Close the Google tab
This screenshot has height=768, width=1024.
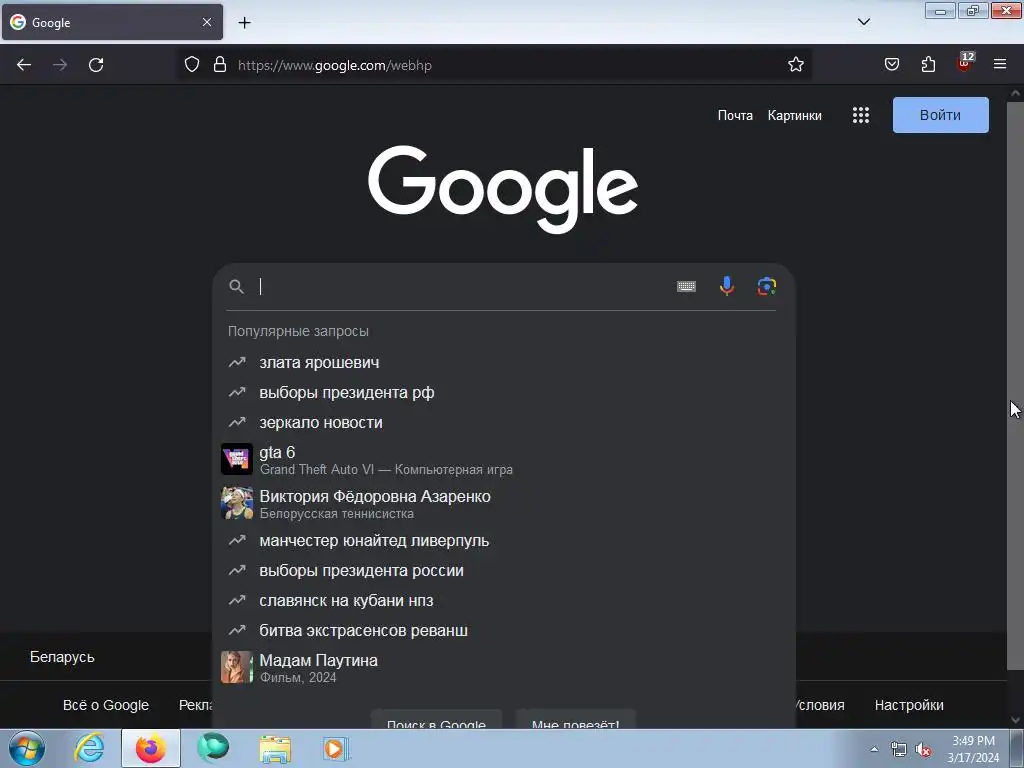206,22
